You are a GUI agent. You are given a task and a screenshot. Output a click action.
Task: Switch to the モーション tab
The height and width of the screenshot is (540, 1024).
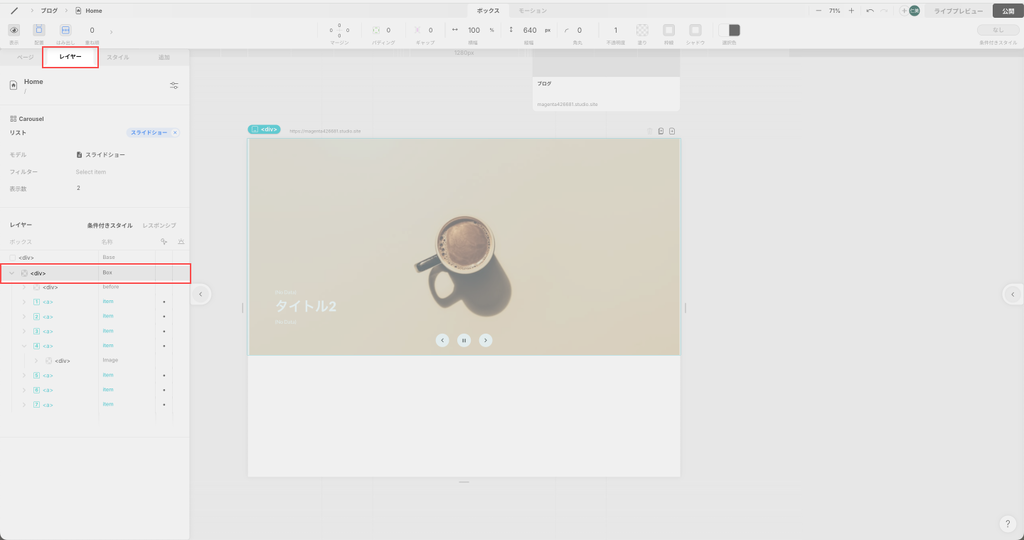[x=532, y=10]
